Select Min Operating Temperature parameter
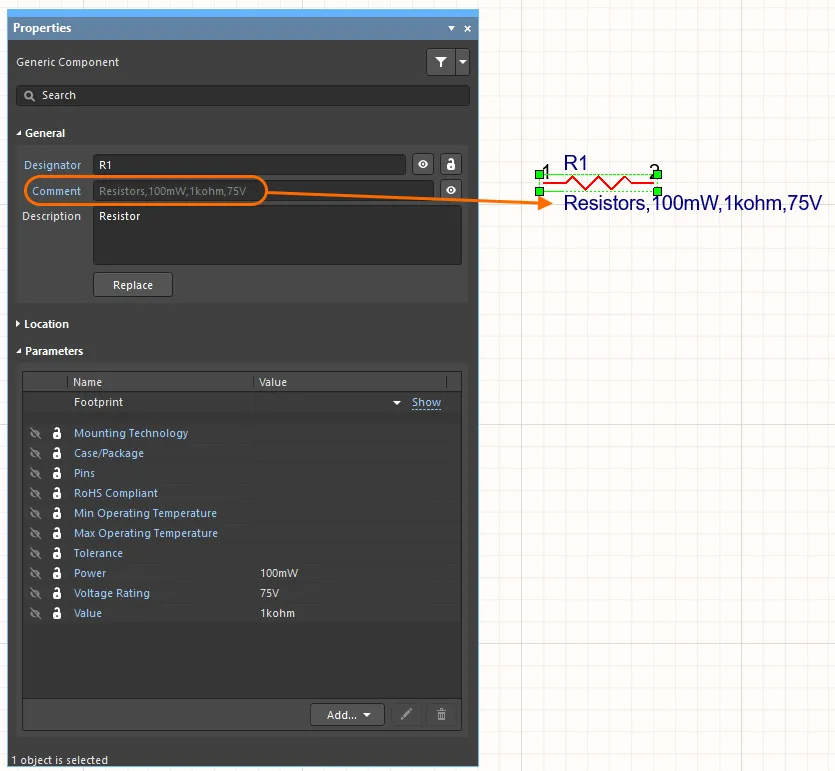The height and width of the screenshot is (771, 835). tap(145, 513)
